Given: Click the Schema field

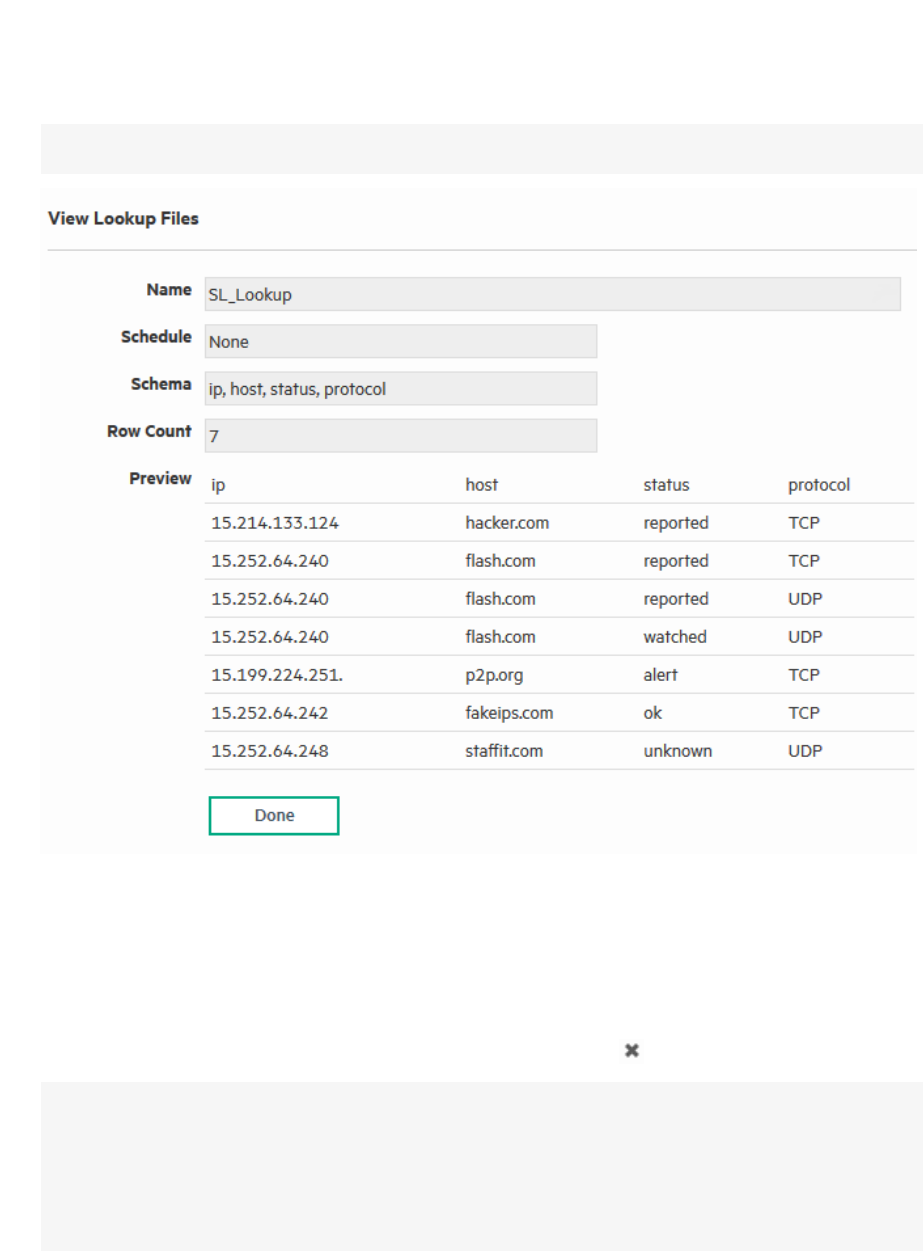Looking at the screenshot, I should (400, 389).
